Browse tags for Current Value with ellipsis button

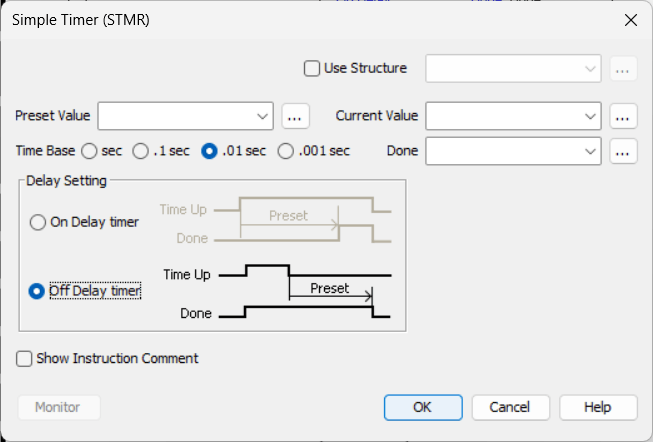coord(623,116)
